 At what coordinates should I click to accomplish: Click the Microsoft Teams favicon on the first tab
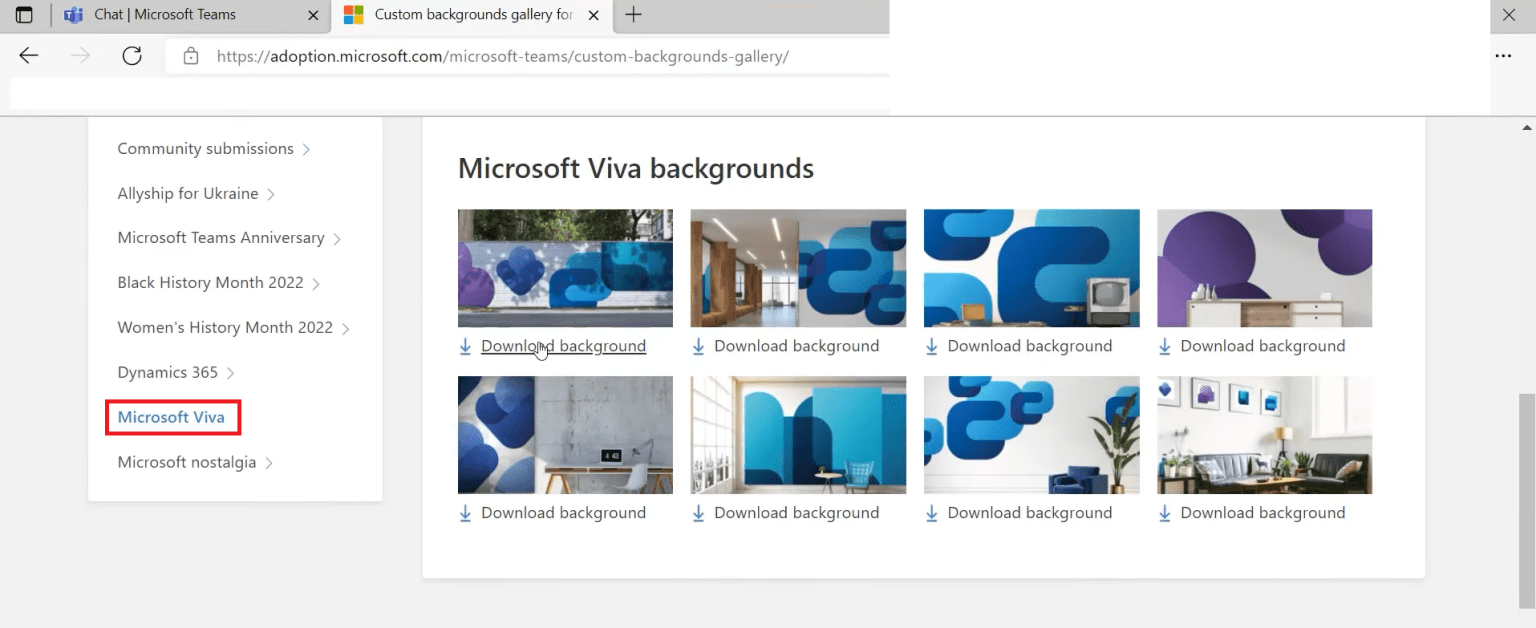[72, 15]
